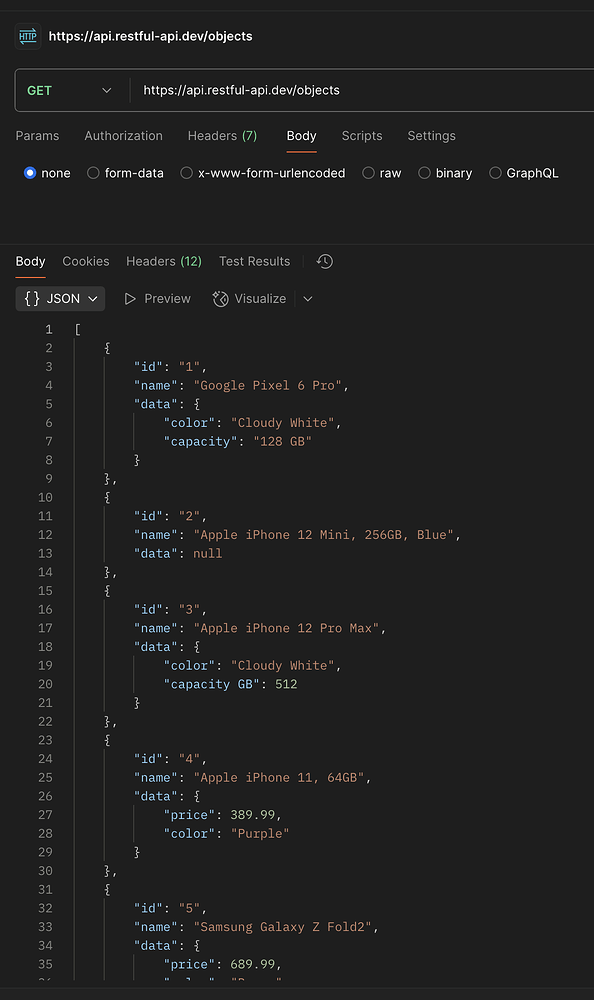594x1000 pixels.
Task: Switch to the Scripts tab
Action: point(361,136)
